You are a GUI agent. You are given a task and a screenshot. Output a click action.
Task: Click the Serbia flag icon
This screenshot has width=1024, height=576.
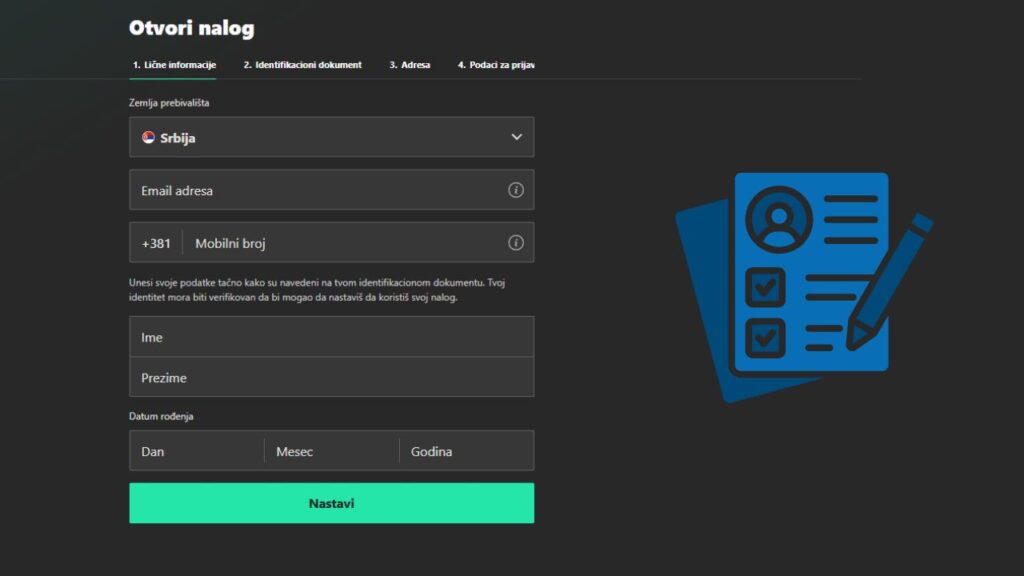tap(148, 137)
